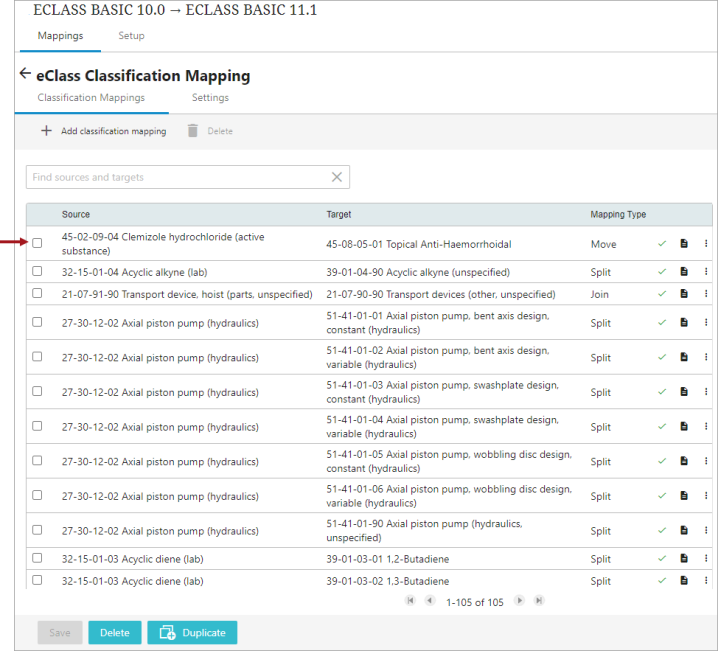Viewport: 718px width, 651px height.
Task: Open the Settings tab
Action: 210,98
